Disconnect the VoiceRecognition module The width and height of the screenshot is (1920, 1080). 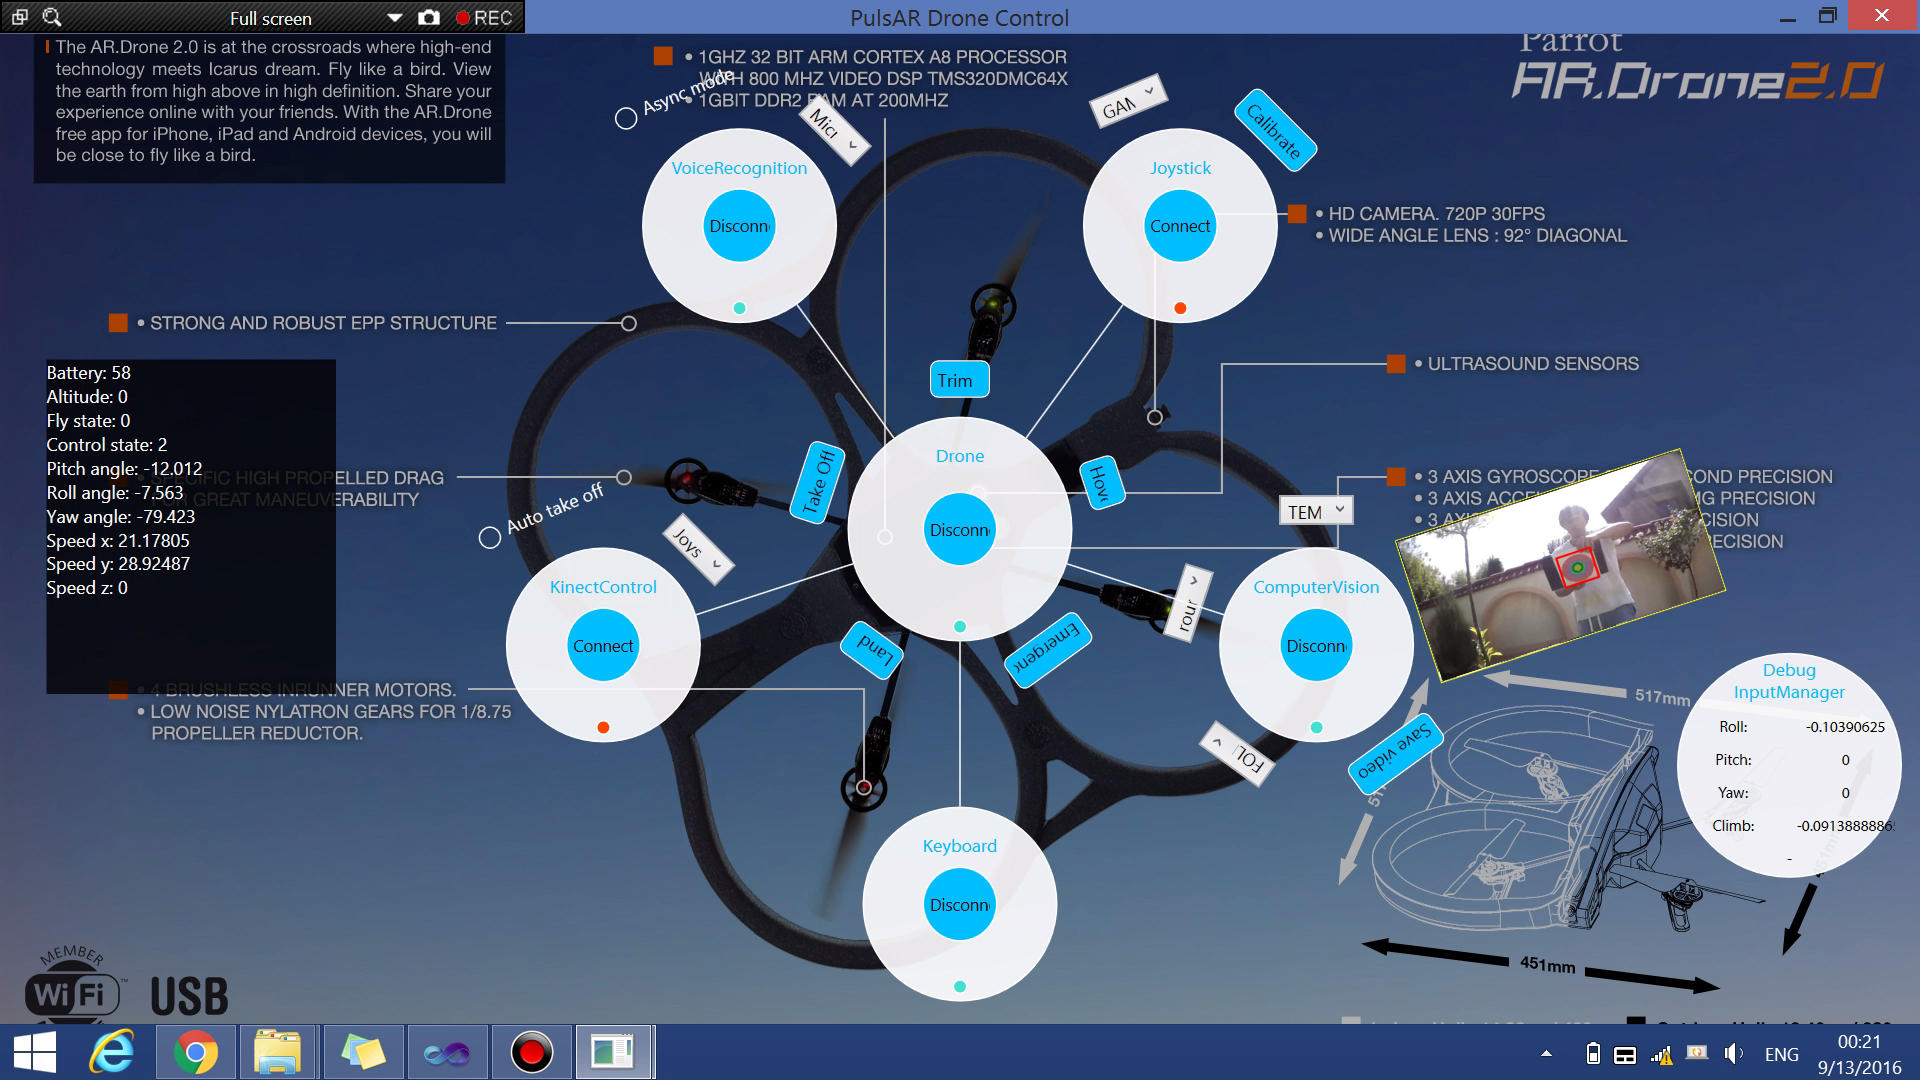coord(739,226)
